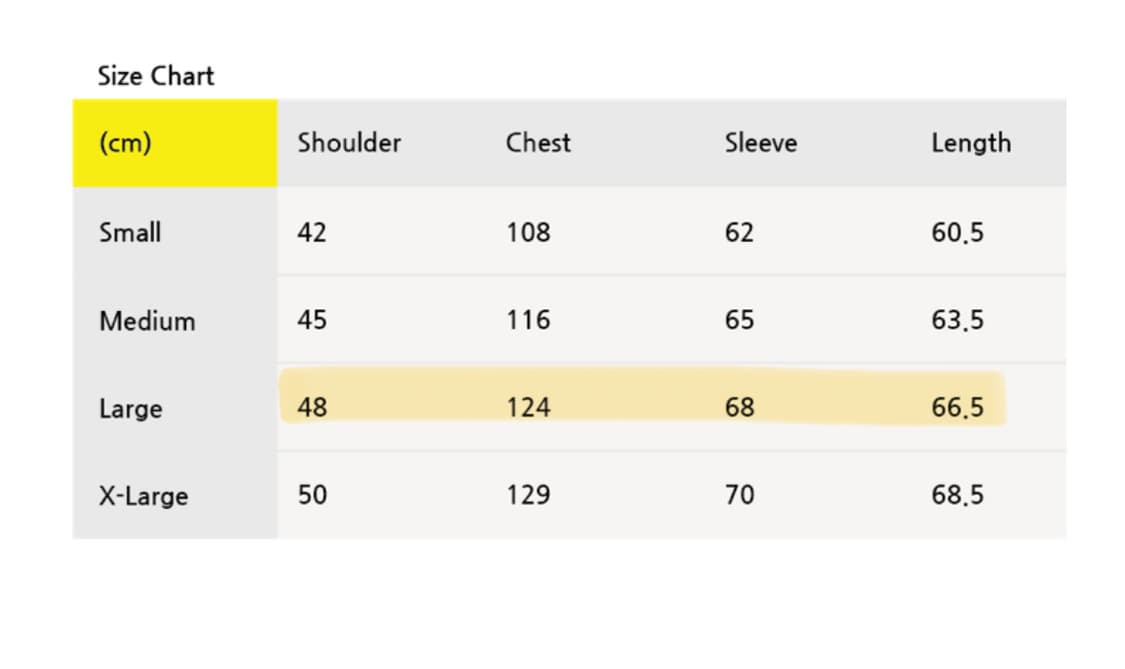Click the Medium row label
This screenshot has width=1125, height=669.
[x=147, y=321]
